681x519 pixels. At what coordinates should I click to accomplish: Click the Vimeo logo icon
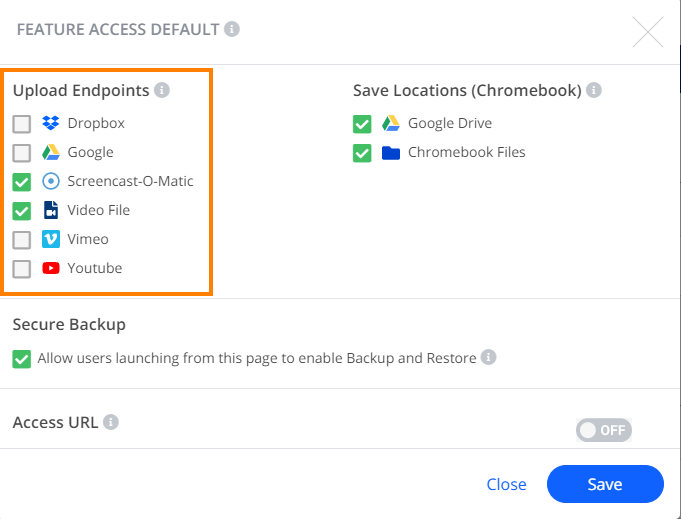point(51,239)
